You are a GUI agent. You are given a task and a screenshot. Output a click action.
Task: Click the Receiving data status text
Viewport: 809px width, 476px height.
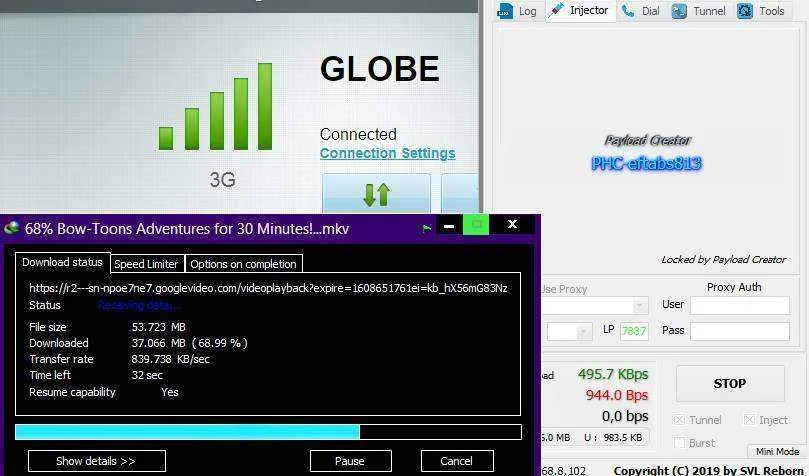(139, 305)
